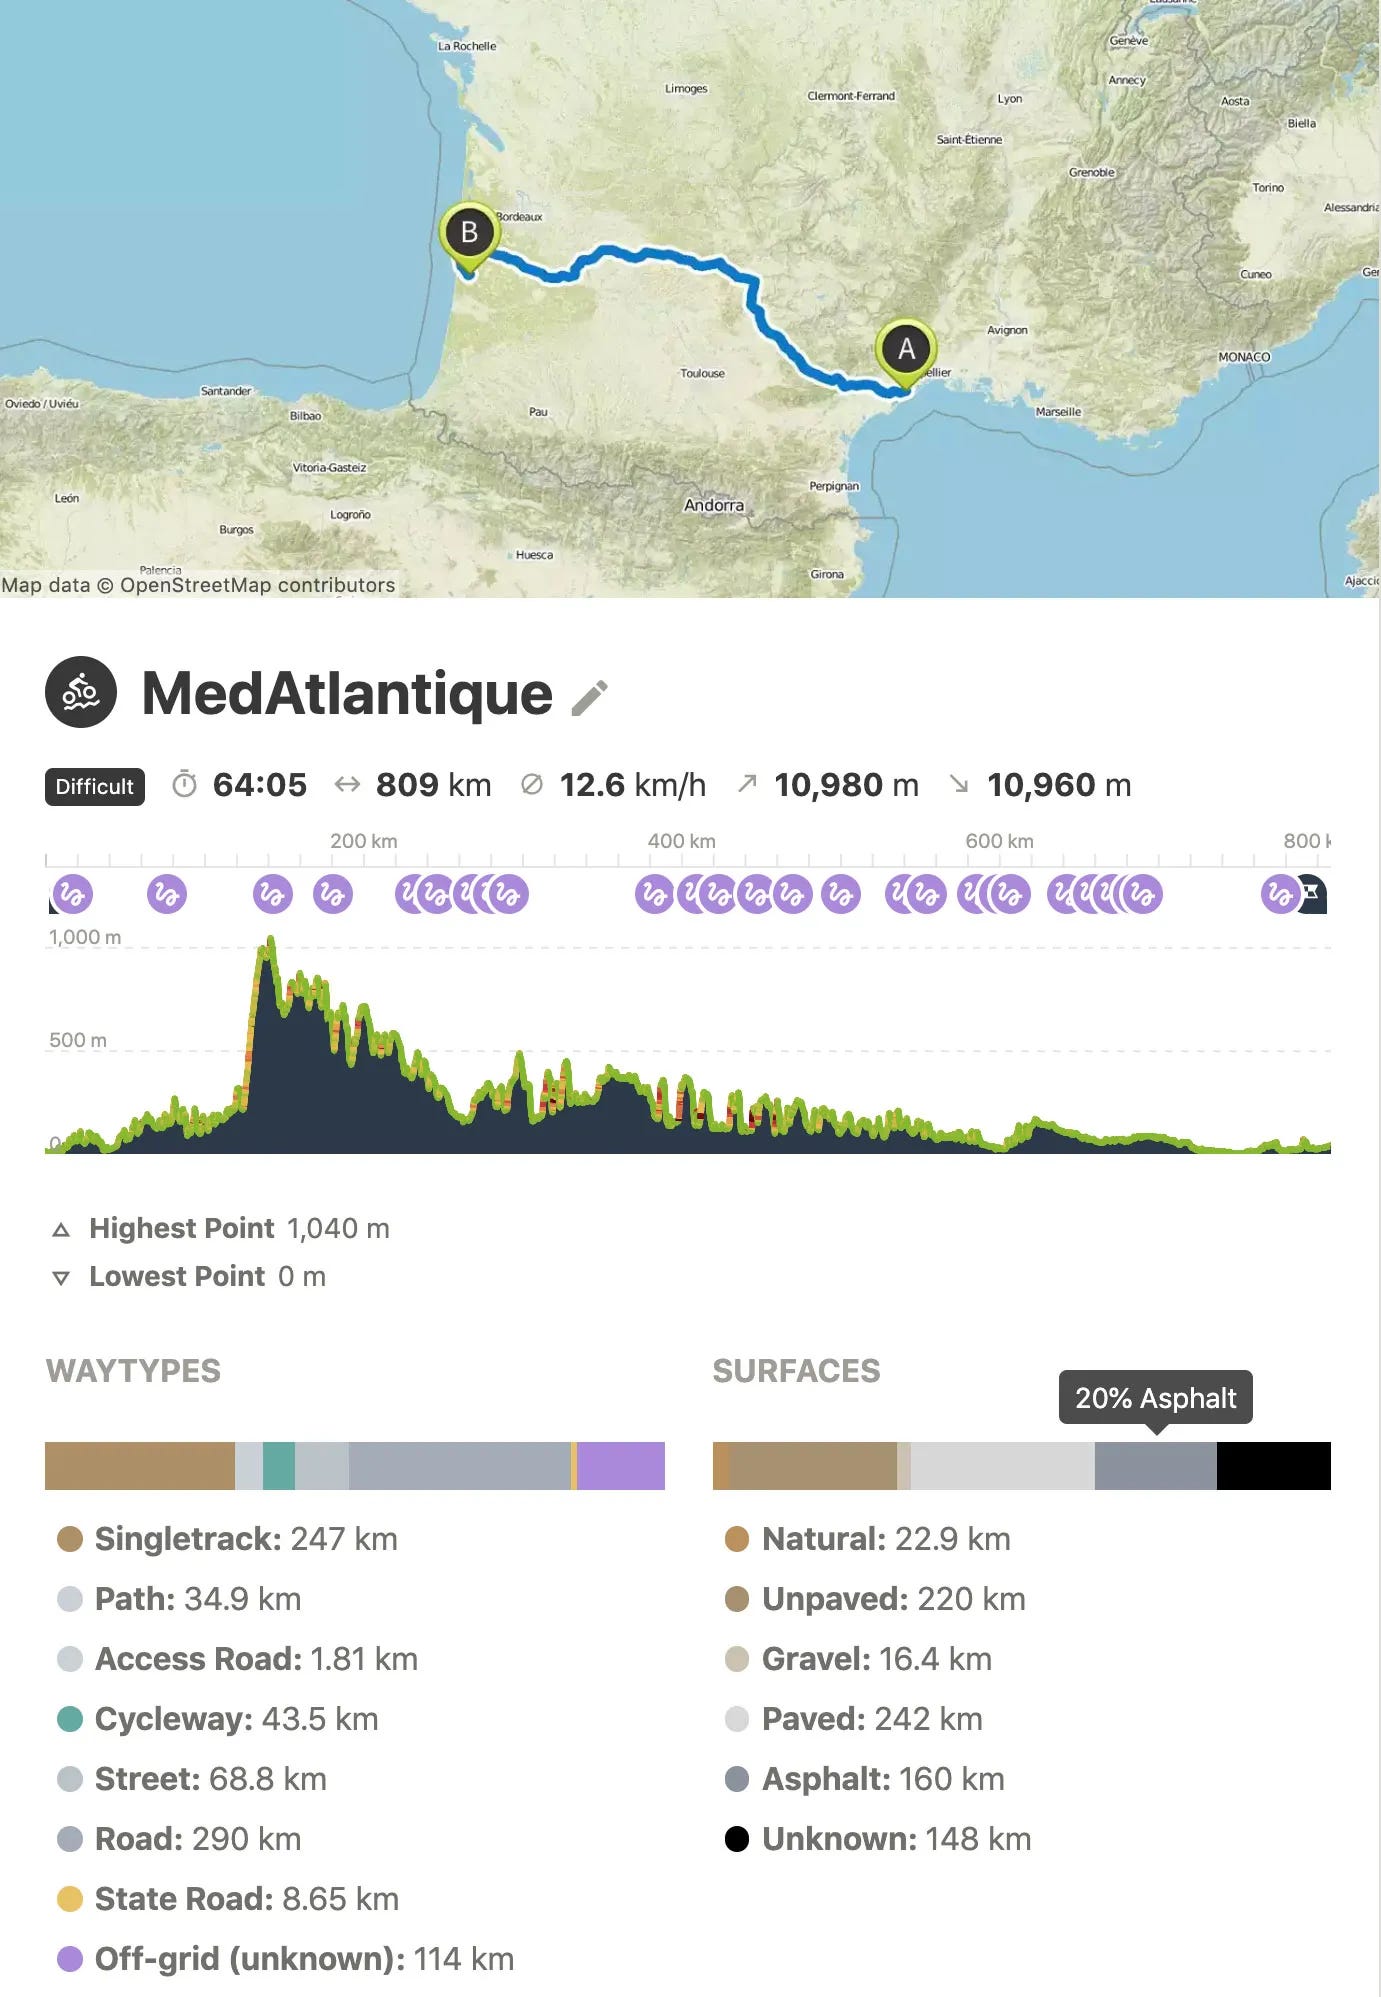Select the brown Singletrack segment in waytypes bar

[140, 1466]
